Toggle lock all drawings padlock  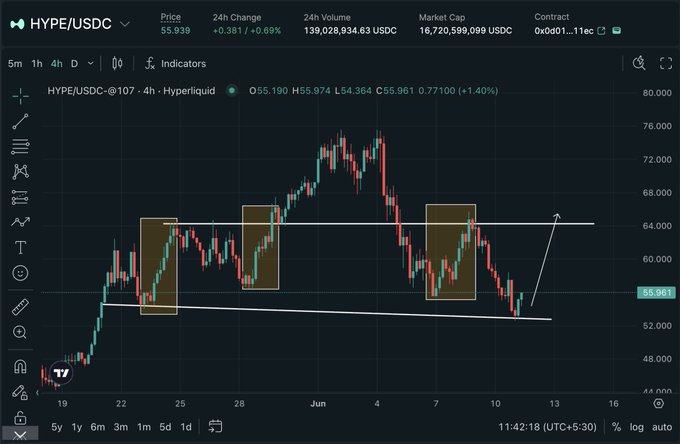click(20, 418)
